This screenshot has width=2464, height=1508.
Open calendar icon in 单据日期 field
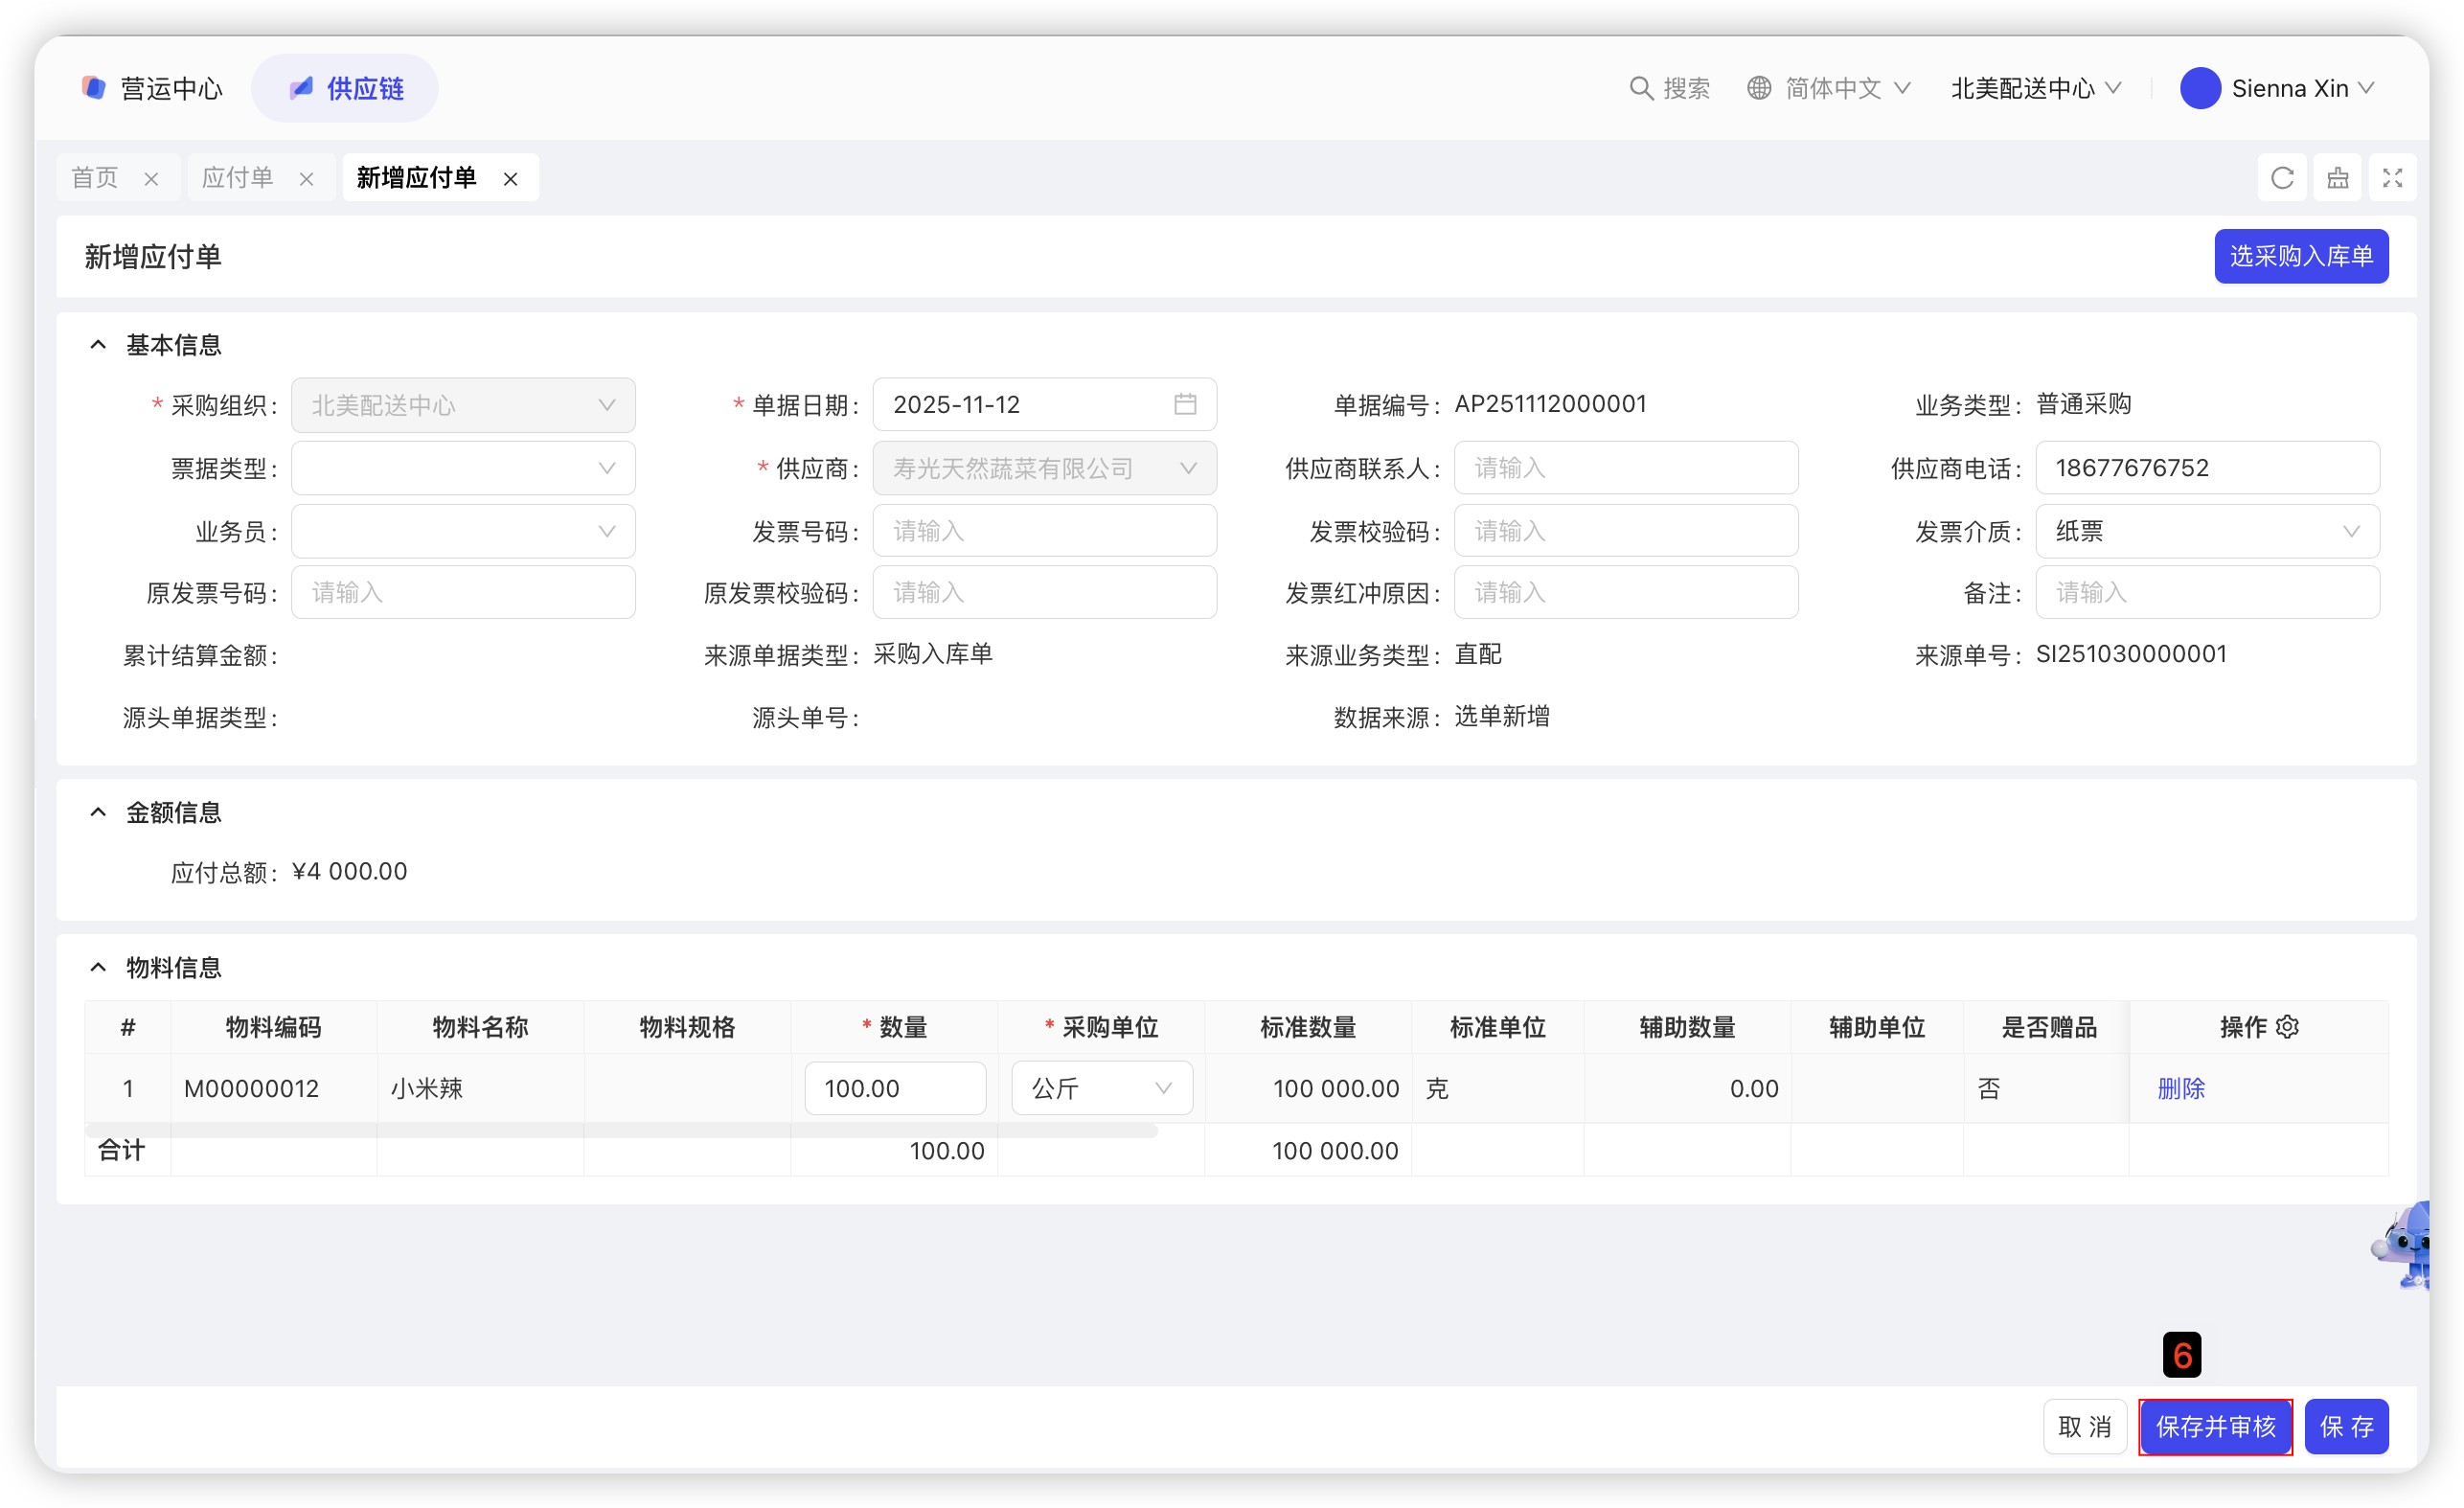1184,404
